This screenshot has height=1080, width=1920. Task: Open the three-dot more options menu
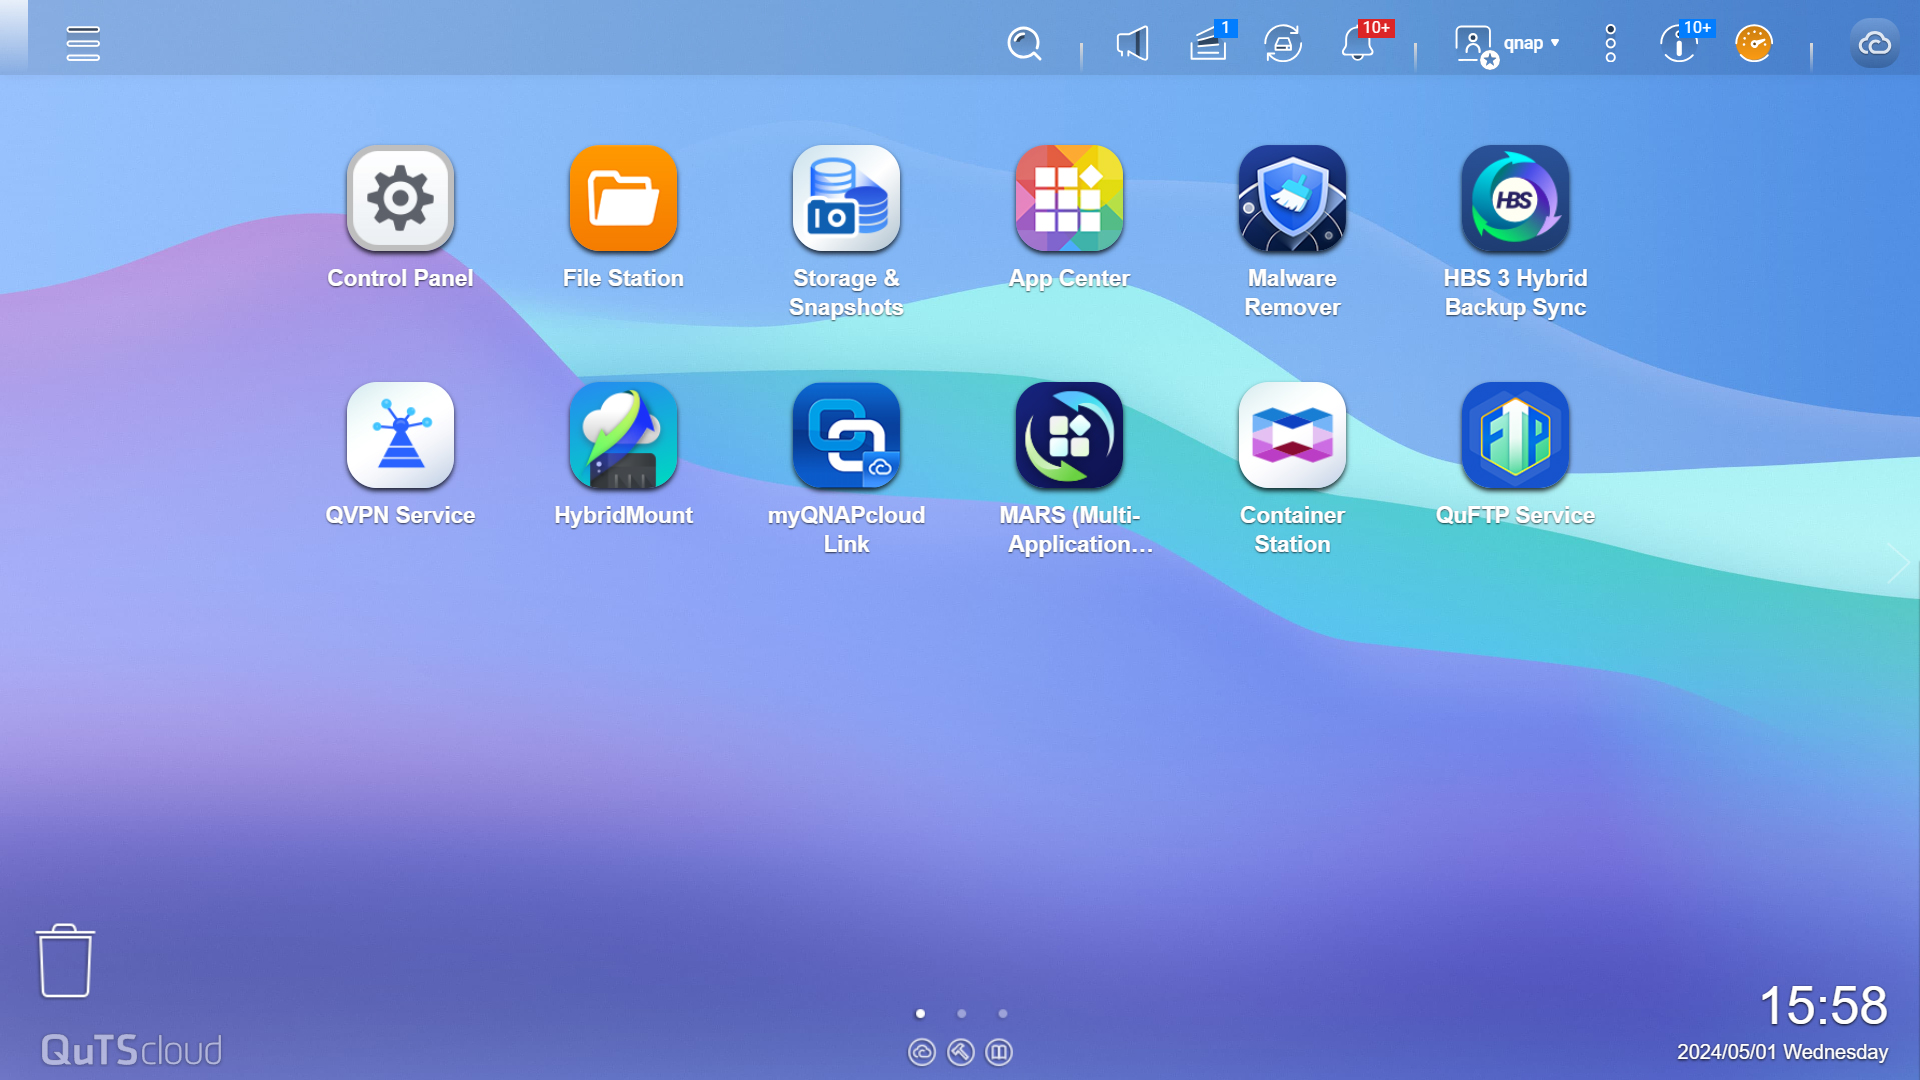click(1610, 44)
